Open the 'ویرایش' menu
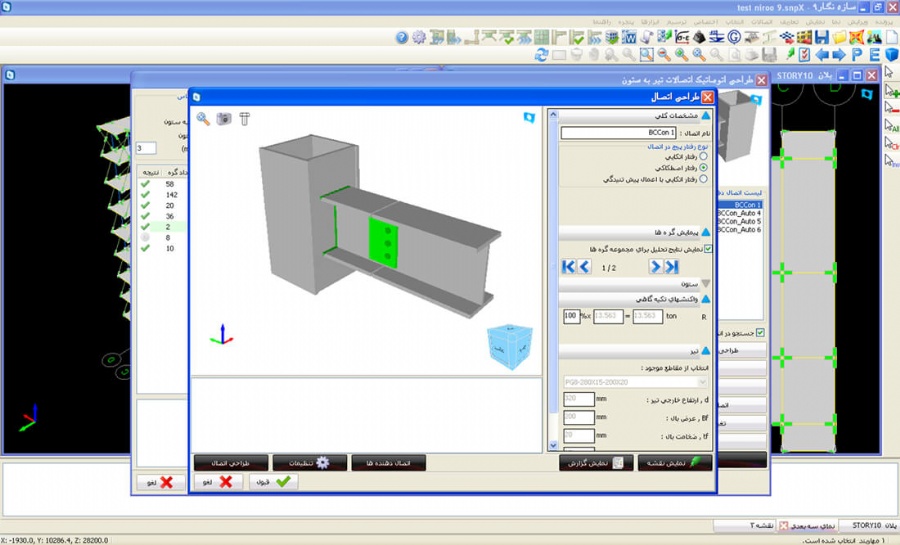The width and height of the screenshot is (900, 545). (857, 20)
